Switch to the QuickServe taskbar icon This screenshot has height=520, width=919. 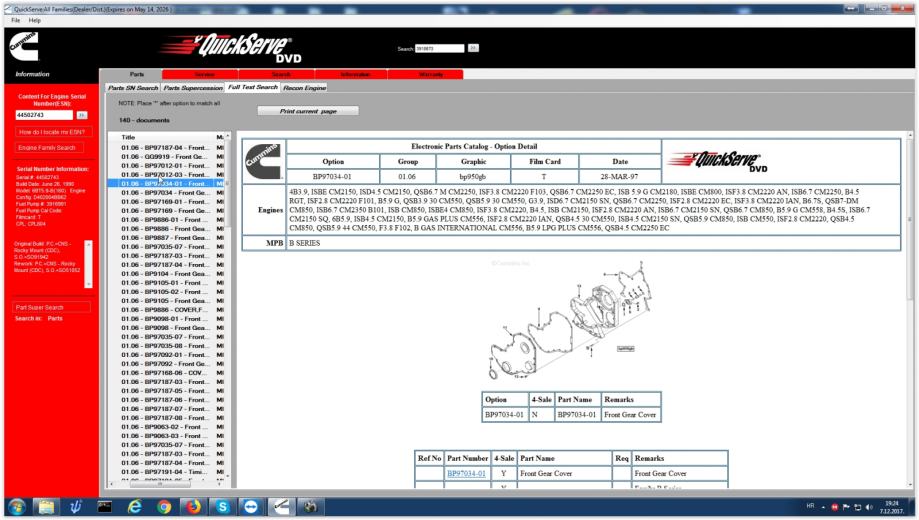[281, 507]
